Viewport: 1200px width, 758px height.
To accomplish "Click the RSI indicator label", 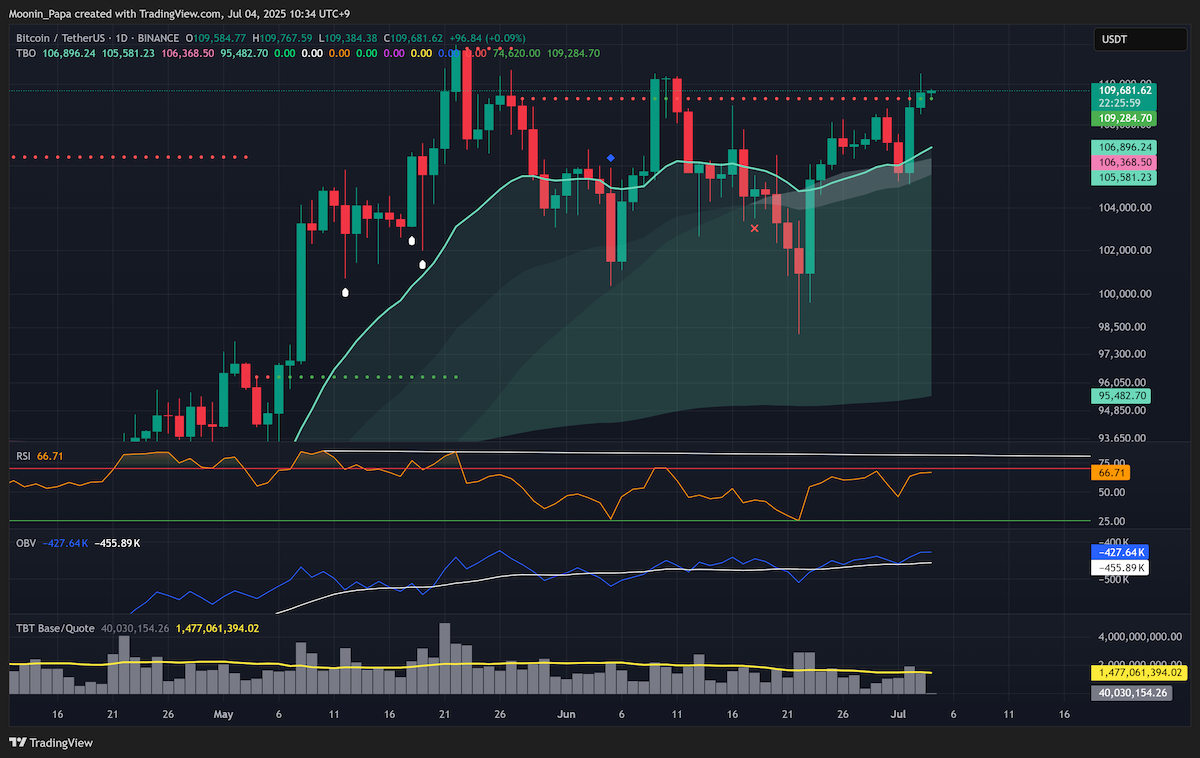I will [24, 456].
